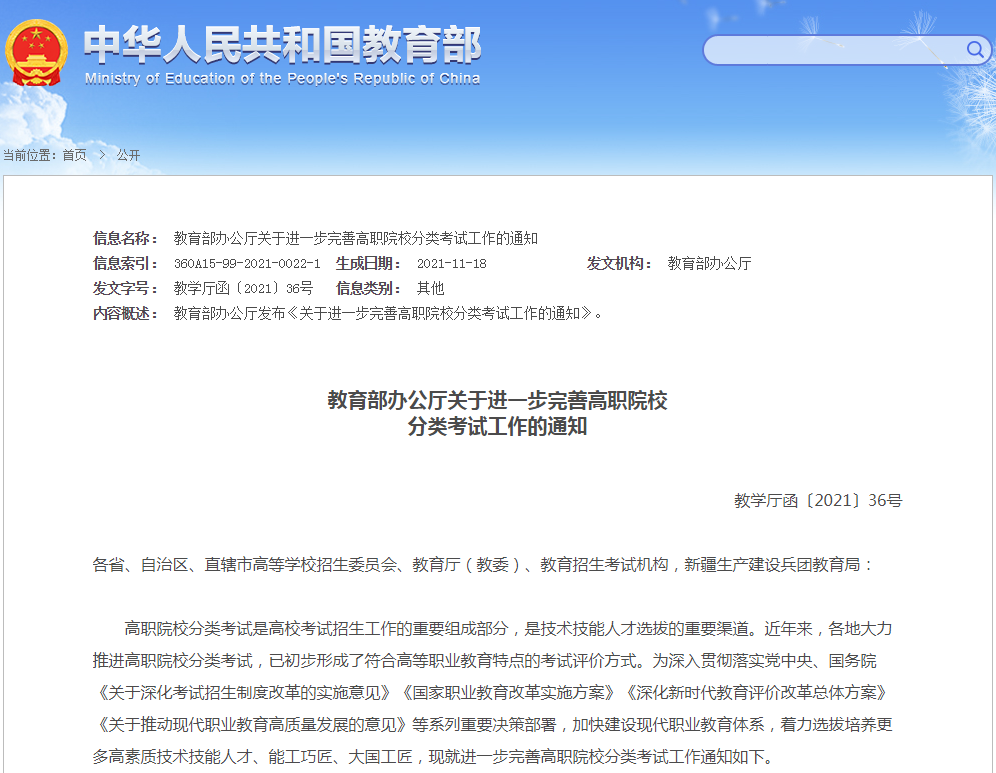Click the breadcrumb arrow between 首页 and 公开
Viewport: 996px width, 773px height.
click(102, 155)
